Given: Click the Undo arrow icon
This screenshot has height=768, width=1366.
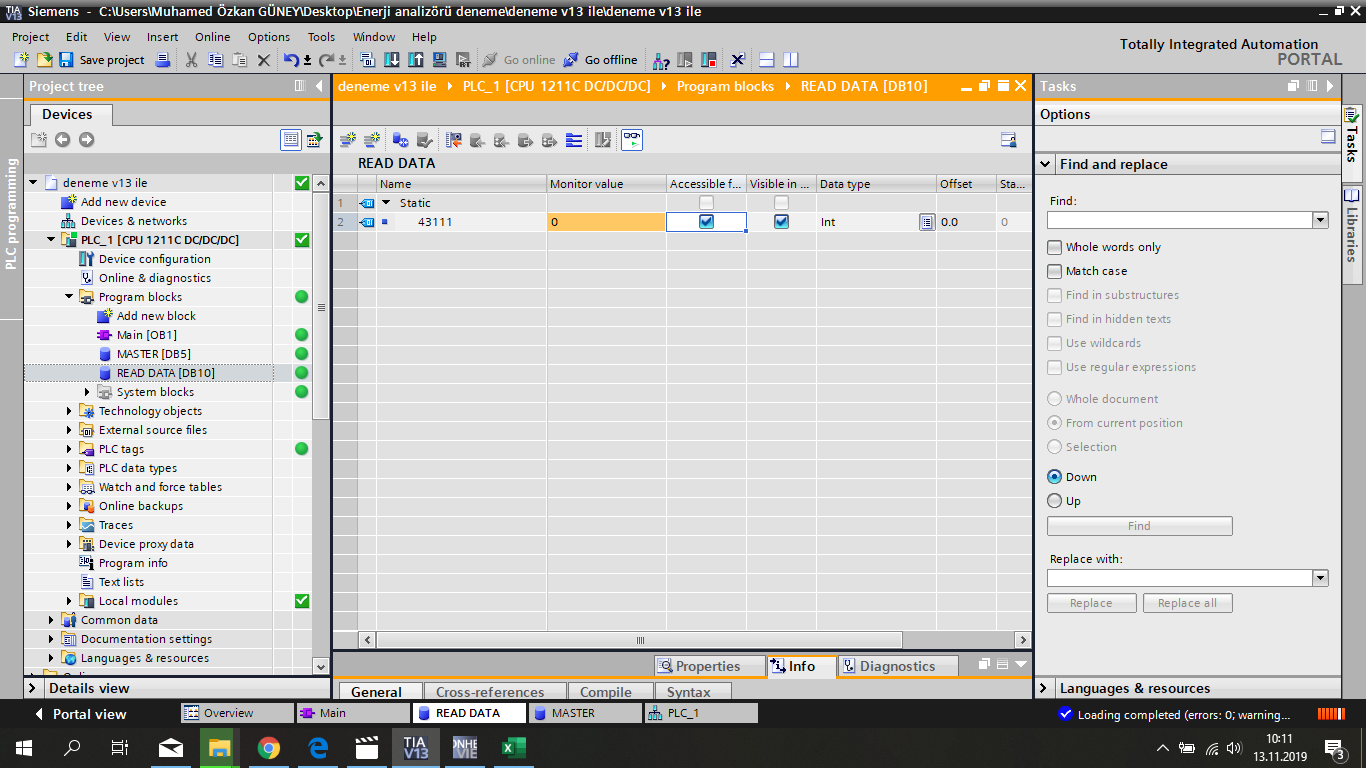Looking at the screenshot, I should (x=290, y=60).
